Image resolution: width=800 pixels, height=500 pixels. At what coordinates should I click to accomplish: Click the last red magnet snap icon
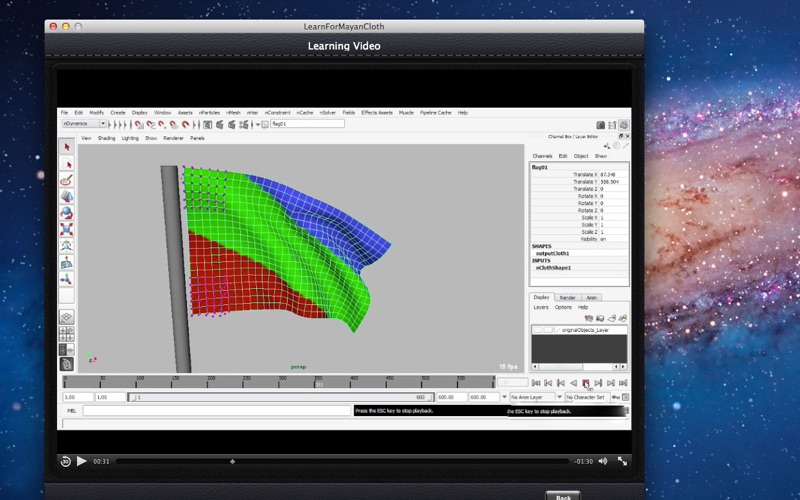tap(186, 124)
